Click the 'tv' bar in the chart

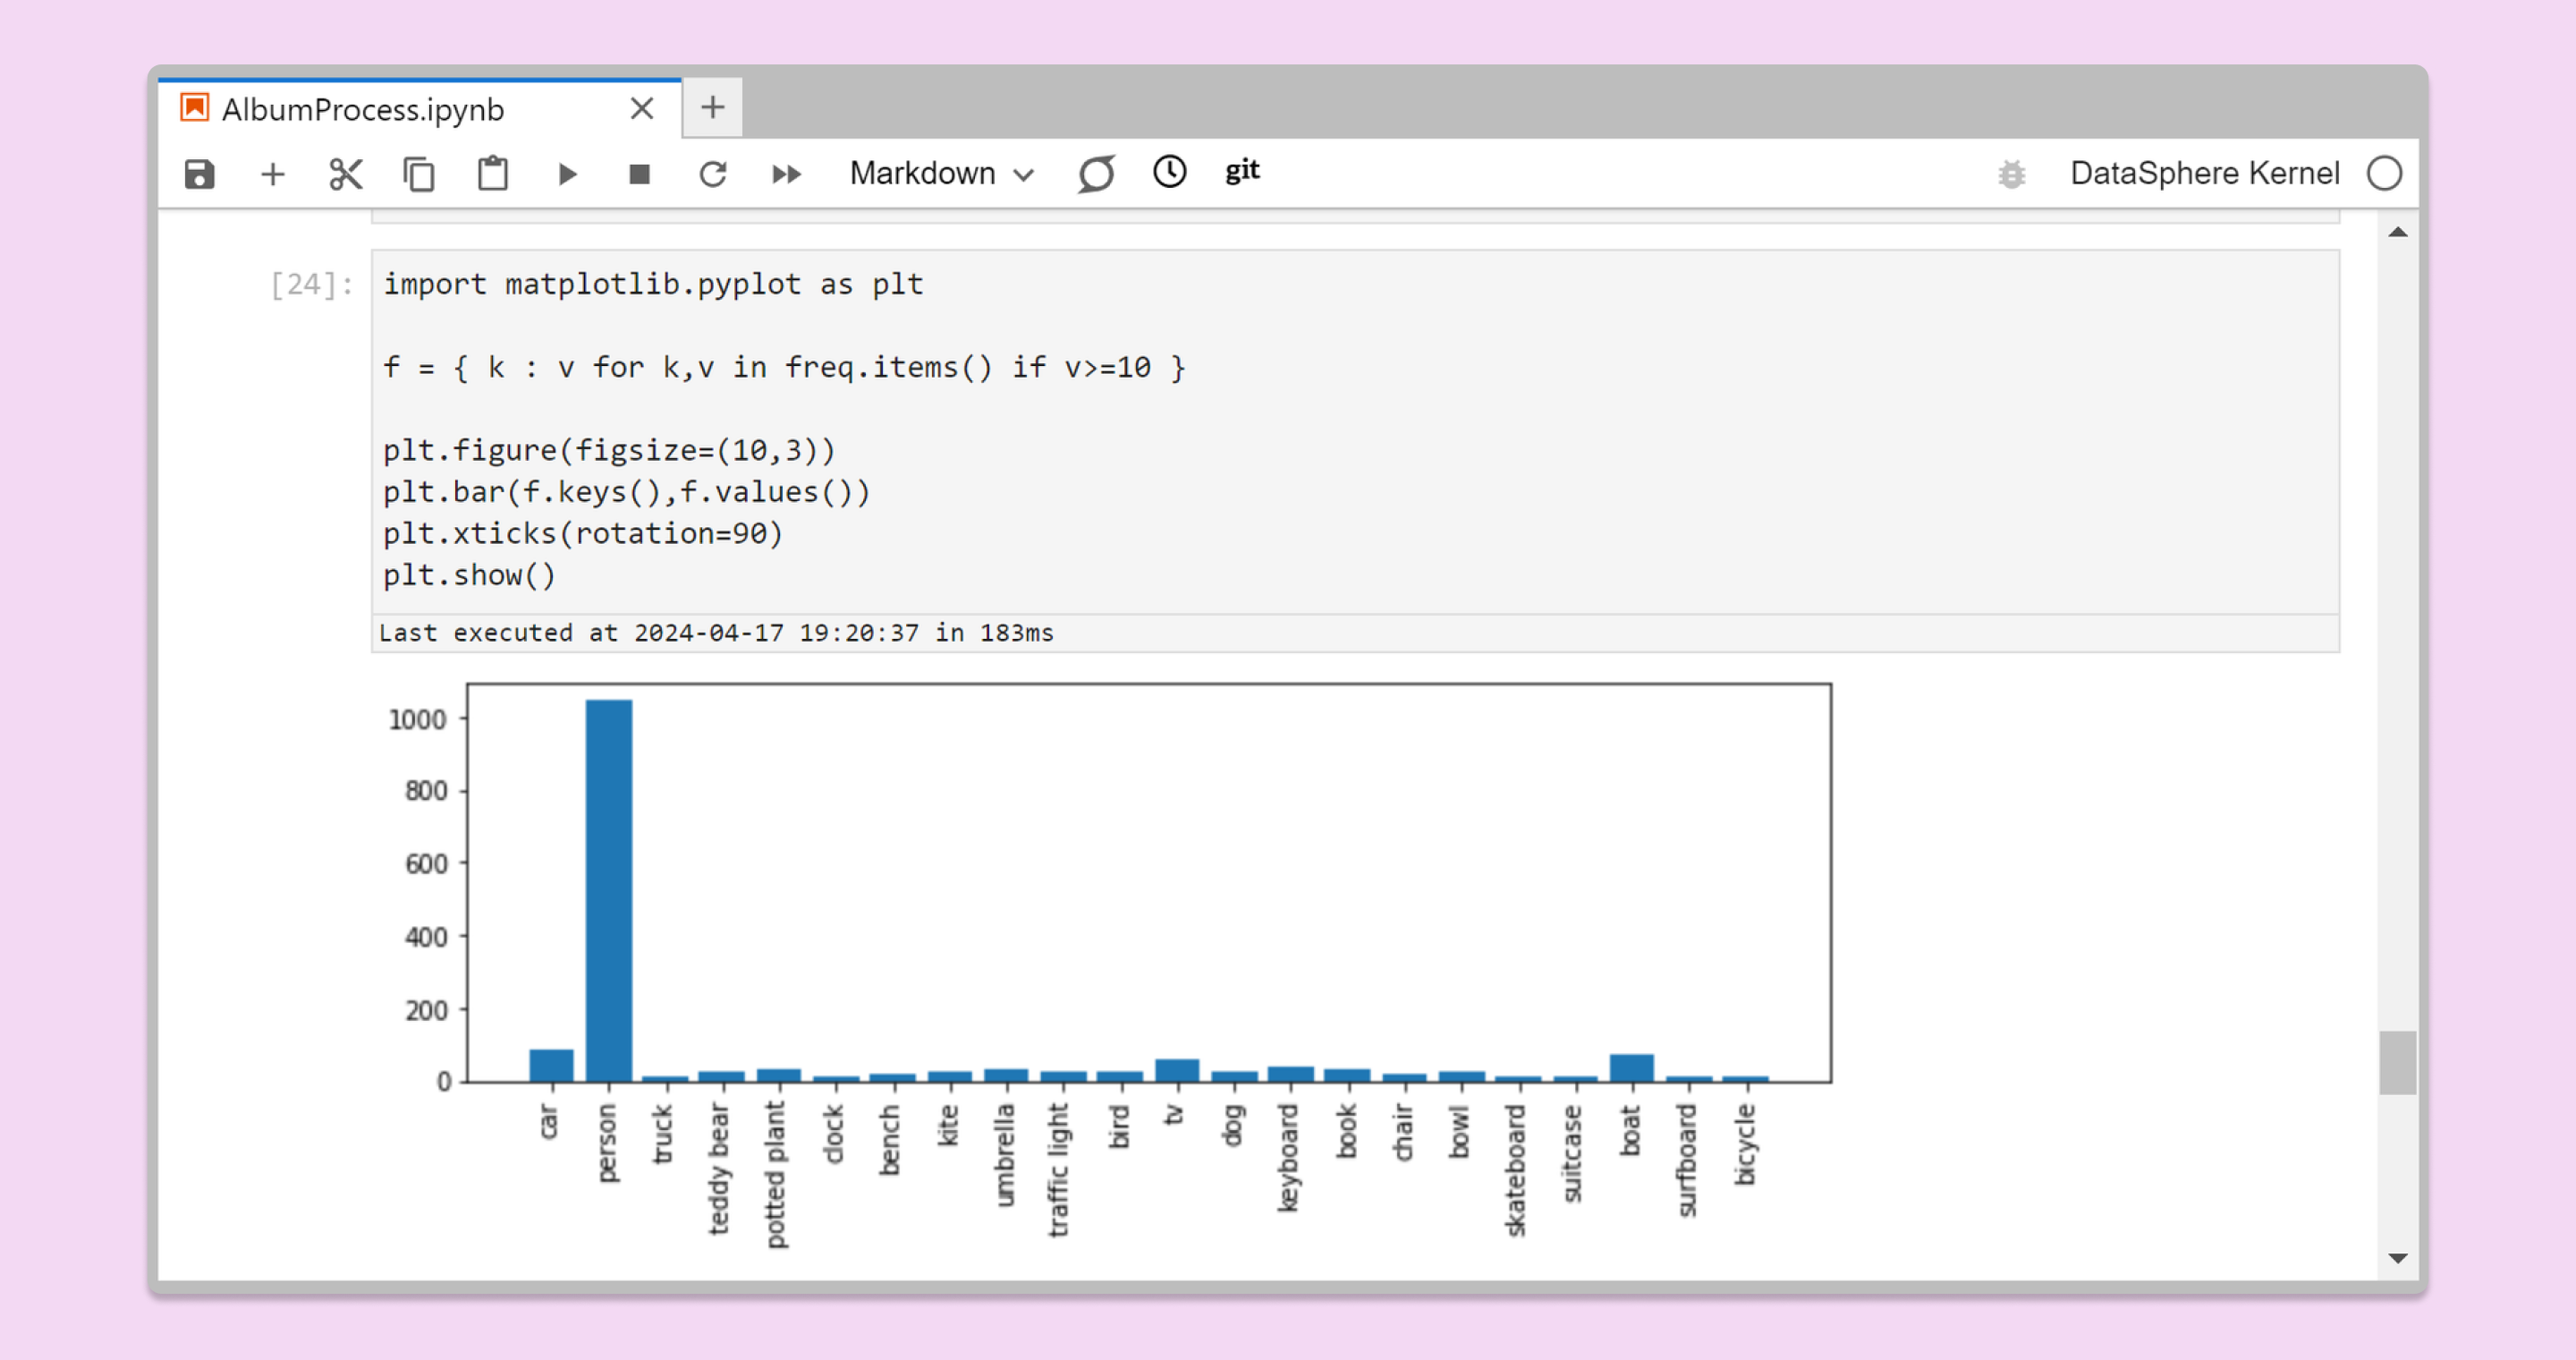1177,1070
